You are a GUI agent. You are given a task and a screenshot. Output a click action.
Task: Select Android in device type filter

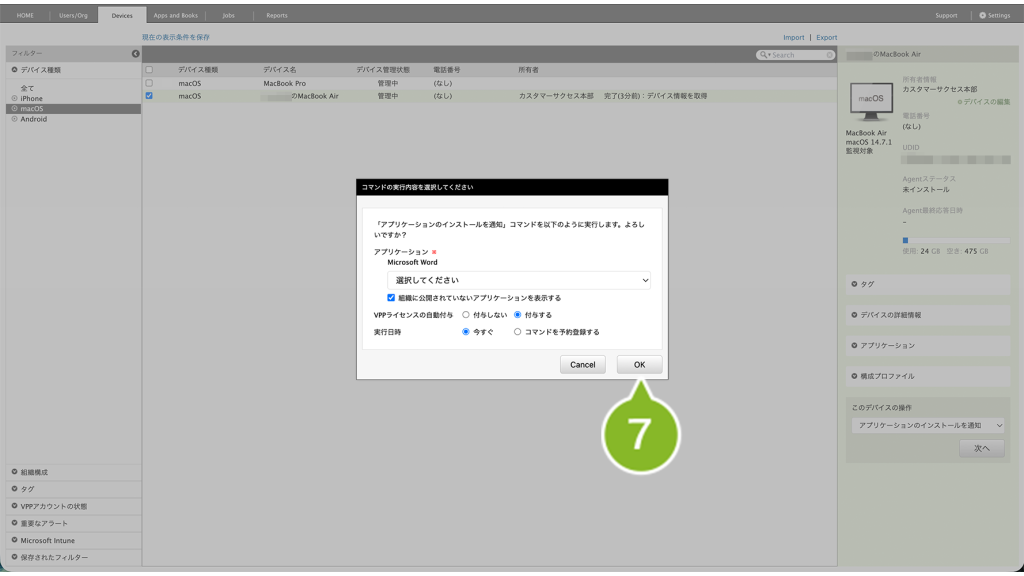33,120
